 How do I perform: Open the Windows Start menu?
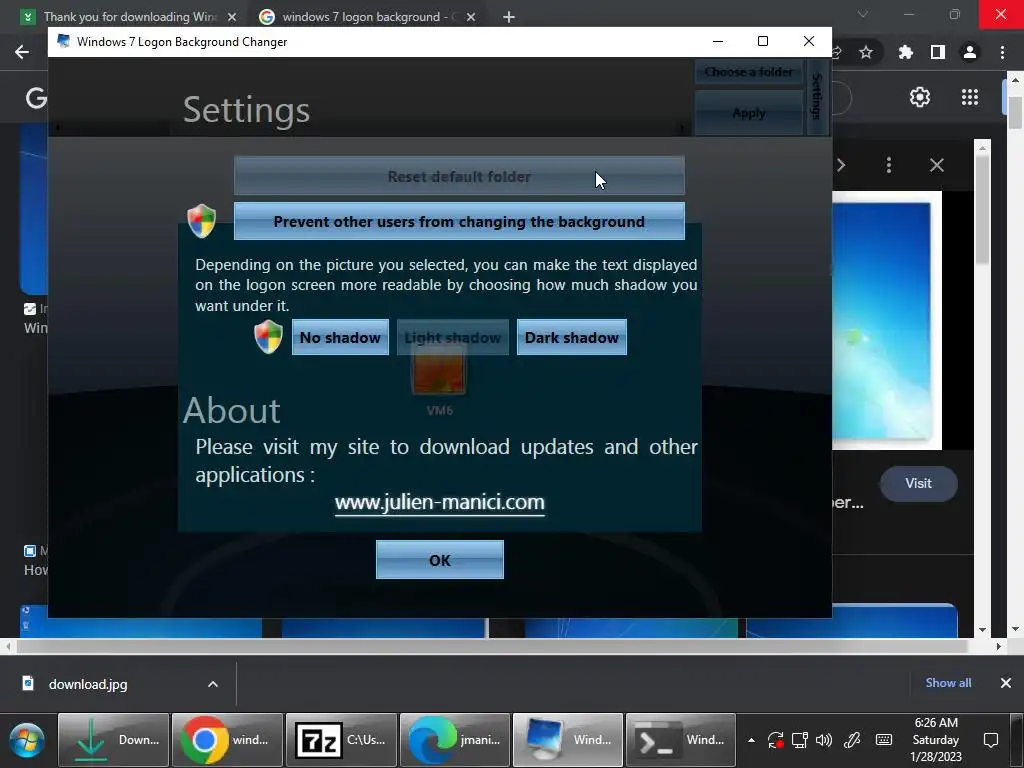click(27, 740)
